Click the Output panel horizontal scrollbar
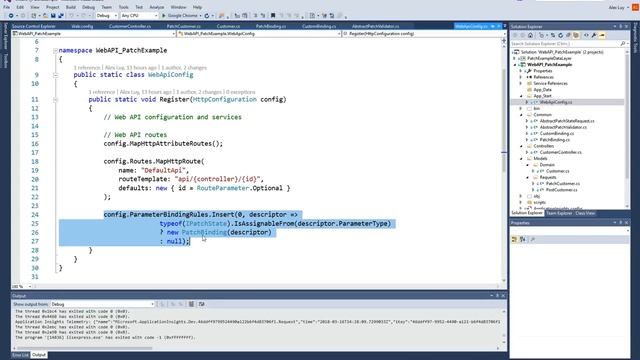Viewport: 640px width, 360px height. click(84, 348)
